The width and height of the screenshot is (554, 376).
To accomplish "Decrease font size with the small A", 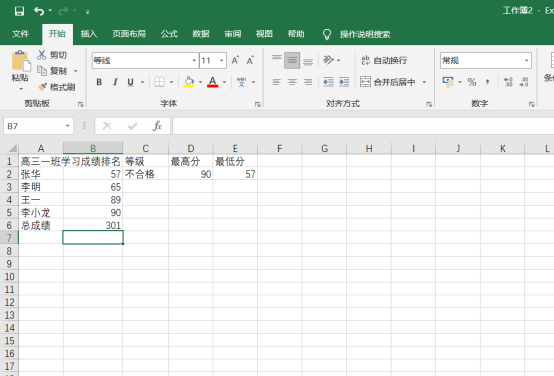I will (250, 60).
